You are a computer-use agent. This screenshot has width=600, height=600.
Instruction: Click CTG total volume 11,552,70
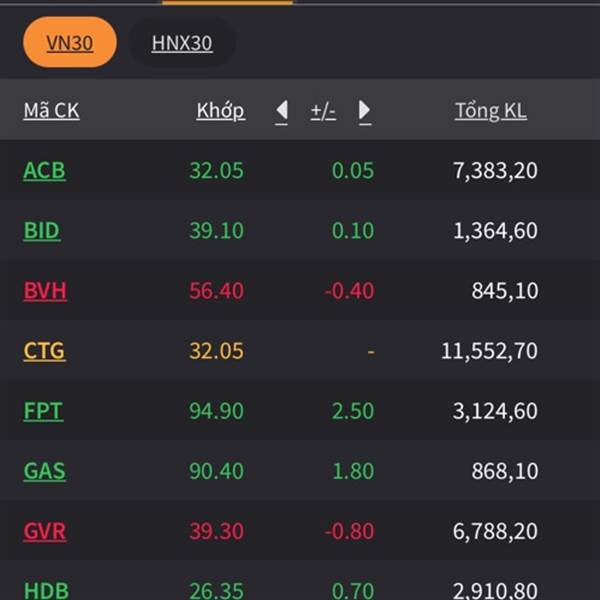[x=489, y=351]
